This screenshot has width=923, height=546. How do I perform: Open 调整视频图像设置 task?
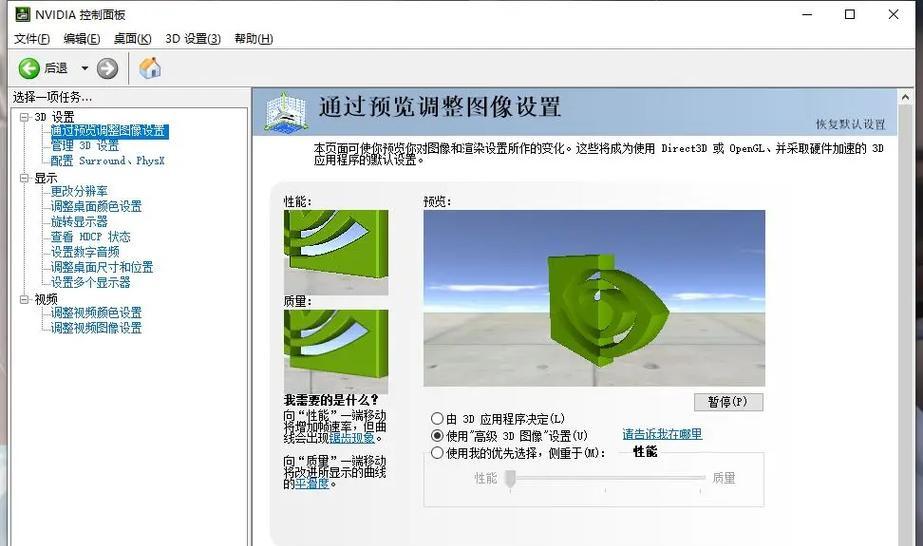point(96,328)
